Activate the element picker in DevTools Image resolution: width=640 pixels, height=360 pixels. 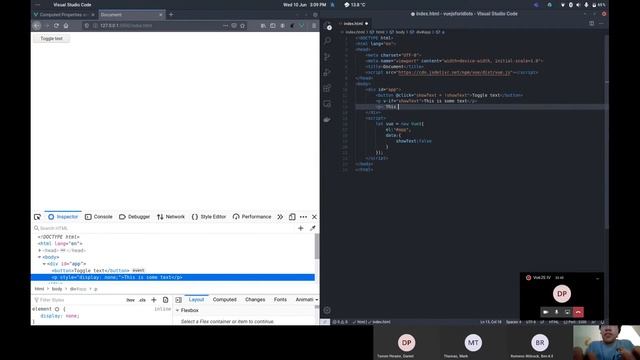38,217
